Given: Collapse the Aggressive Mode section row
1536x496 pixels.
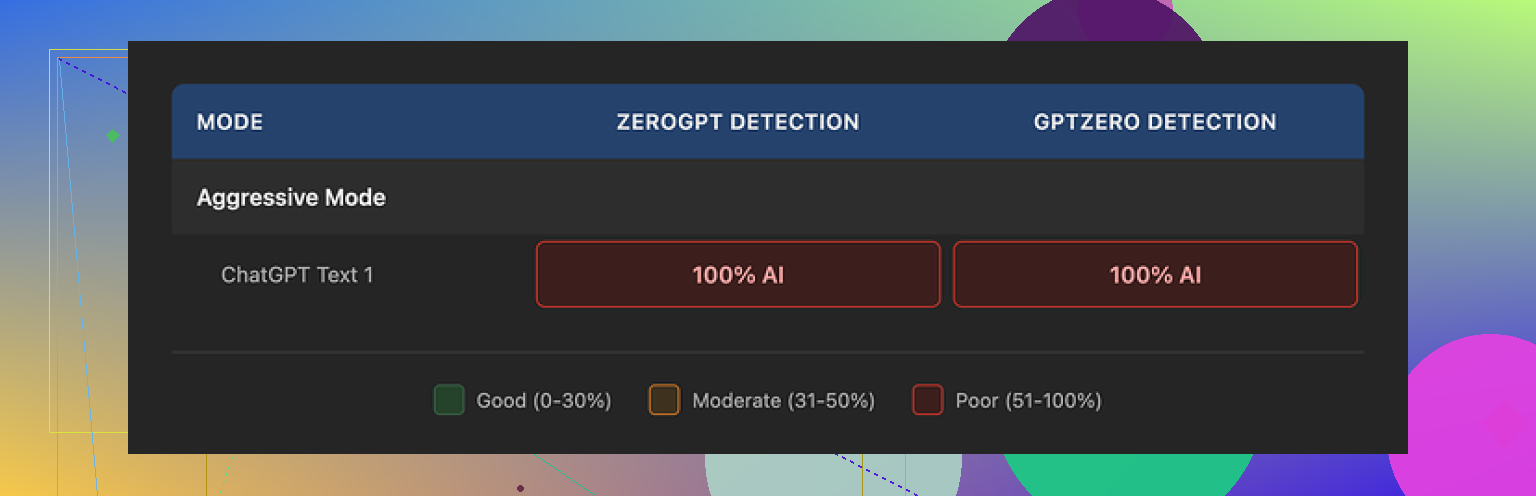Looking at the screenshot, I should tap(291, 197).
